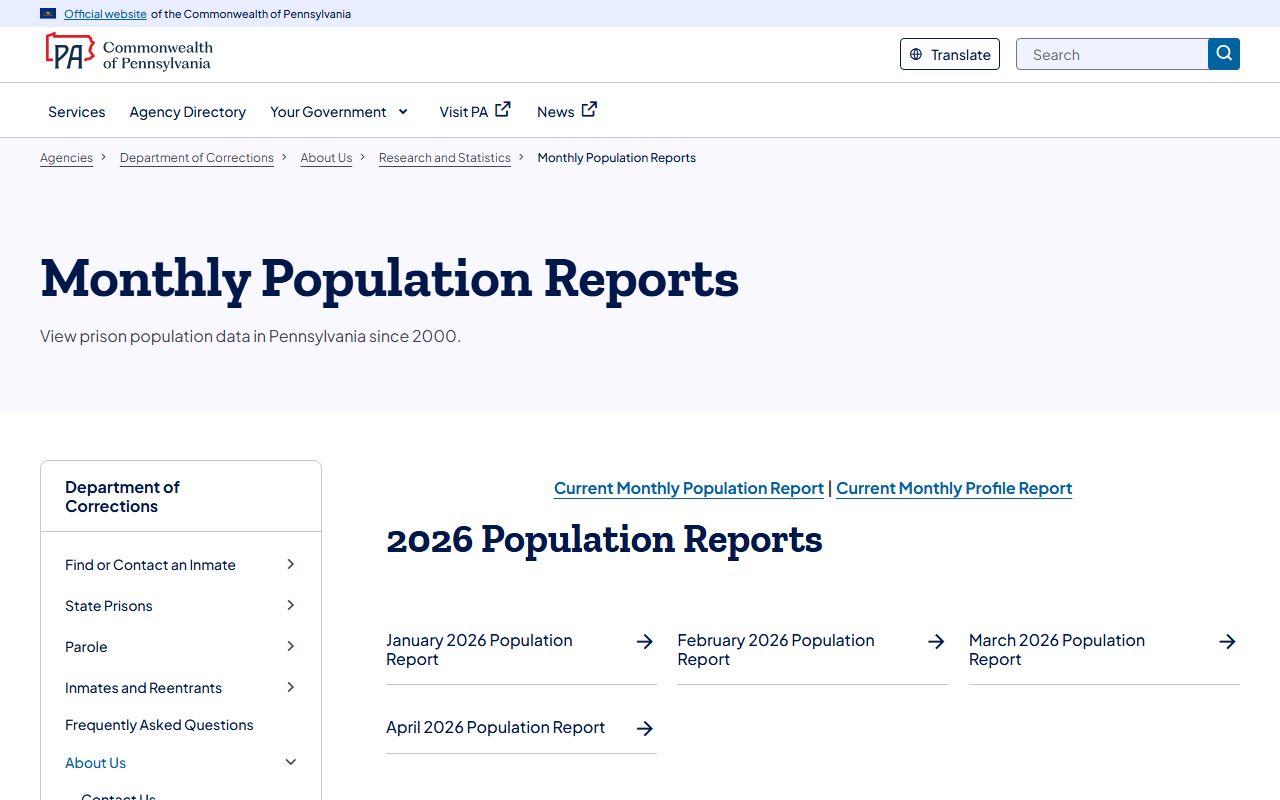Go to About Us breadcrumb link
The width and height of the screenshot is (1280, 800).
pyautogui.click(x=326, y=158)
